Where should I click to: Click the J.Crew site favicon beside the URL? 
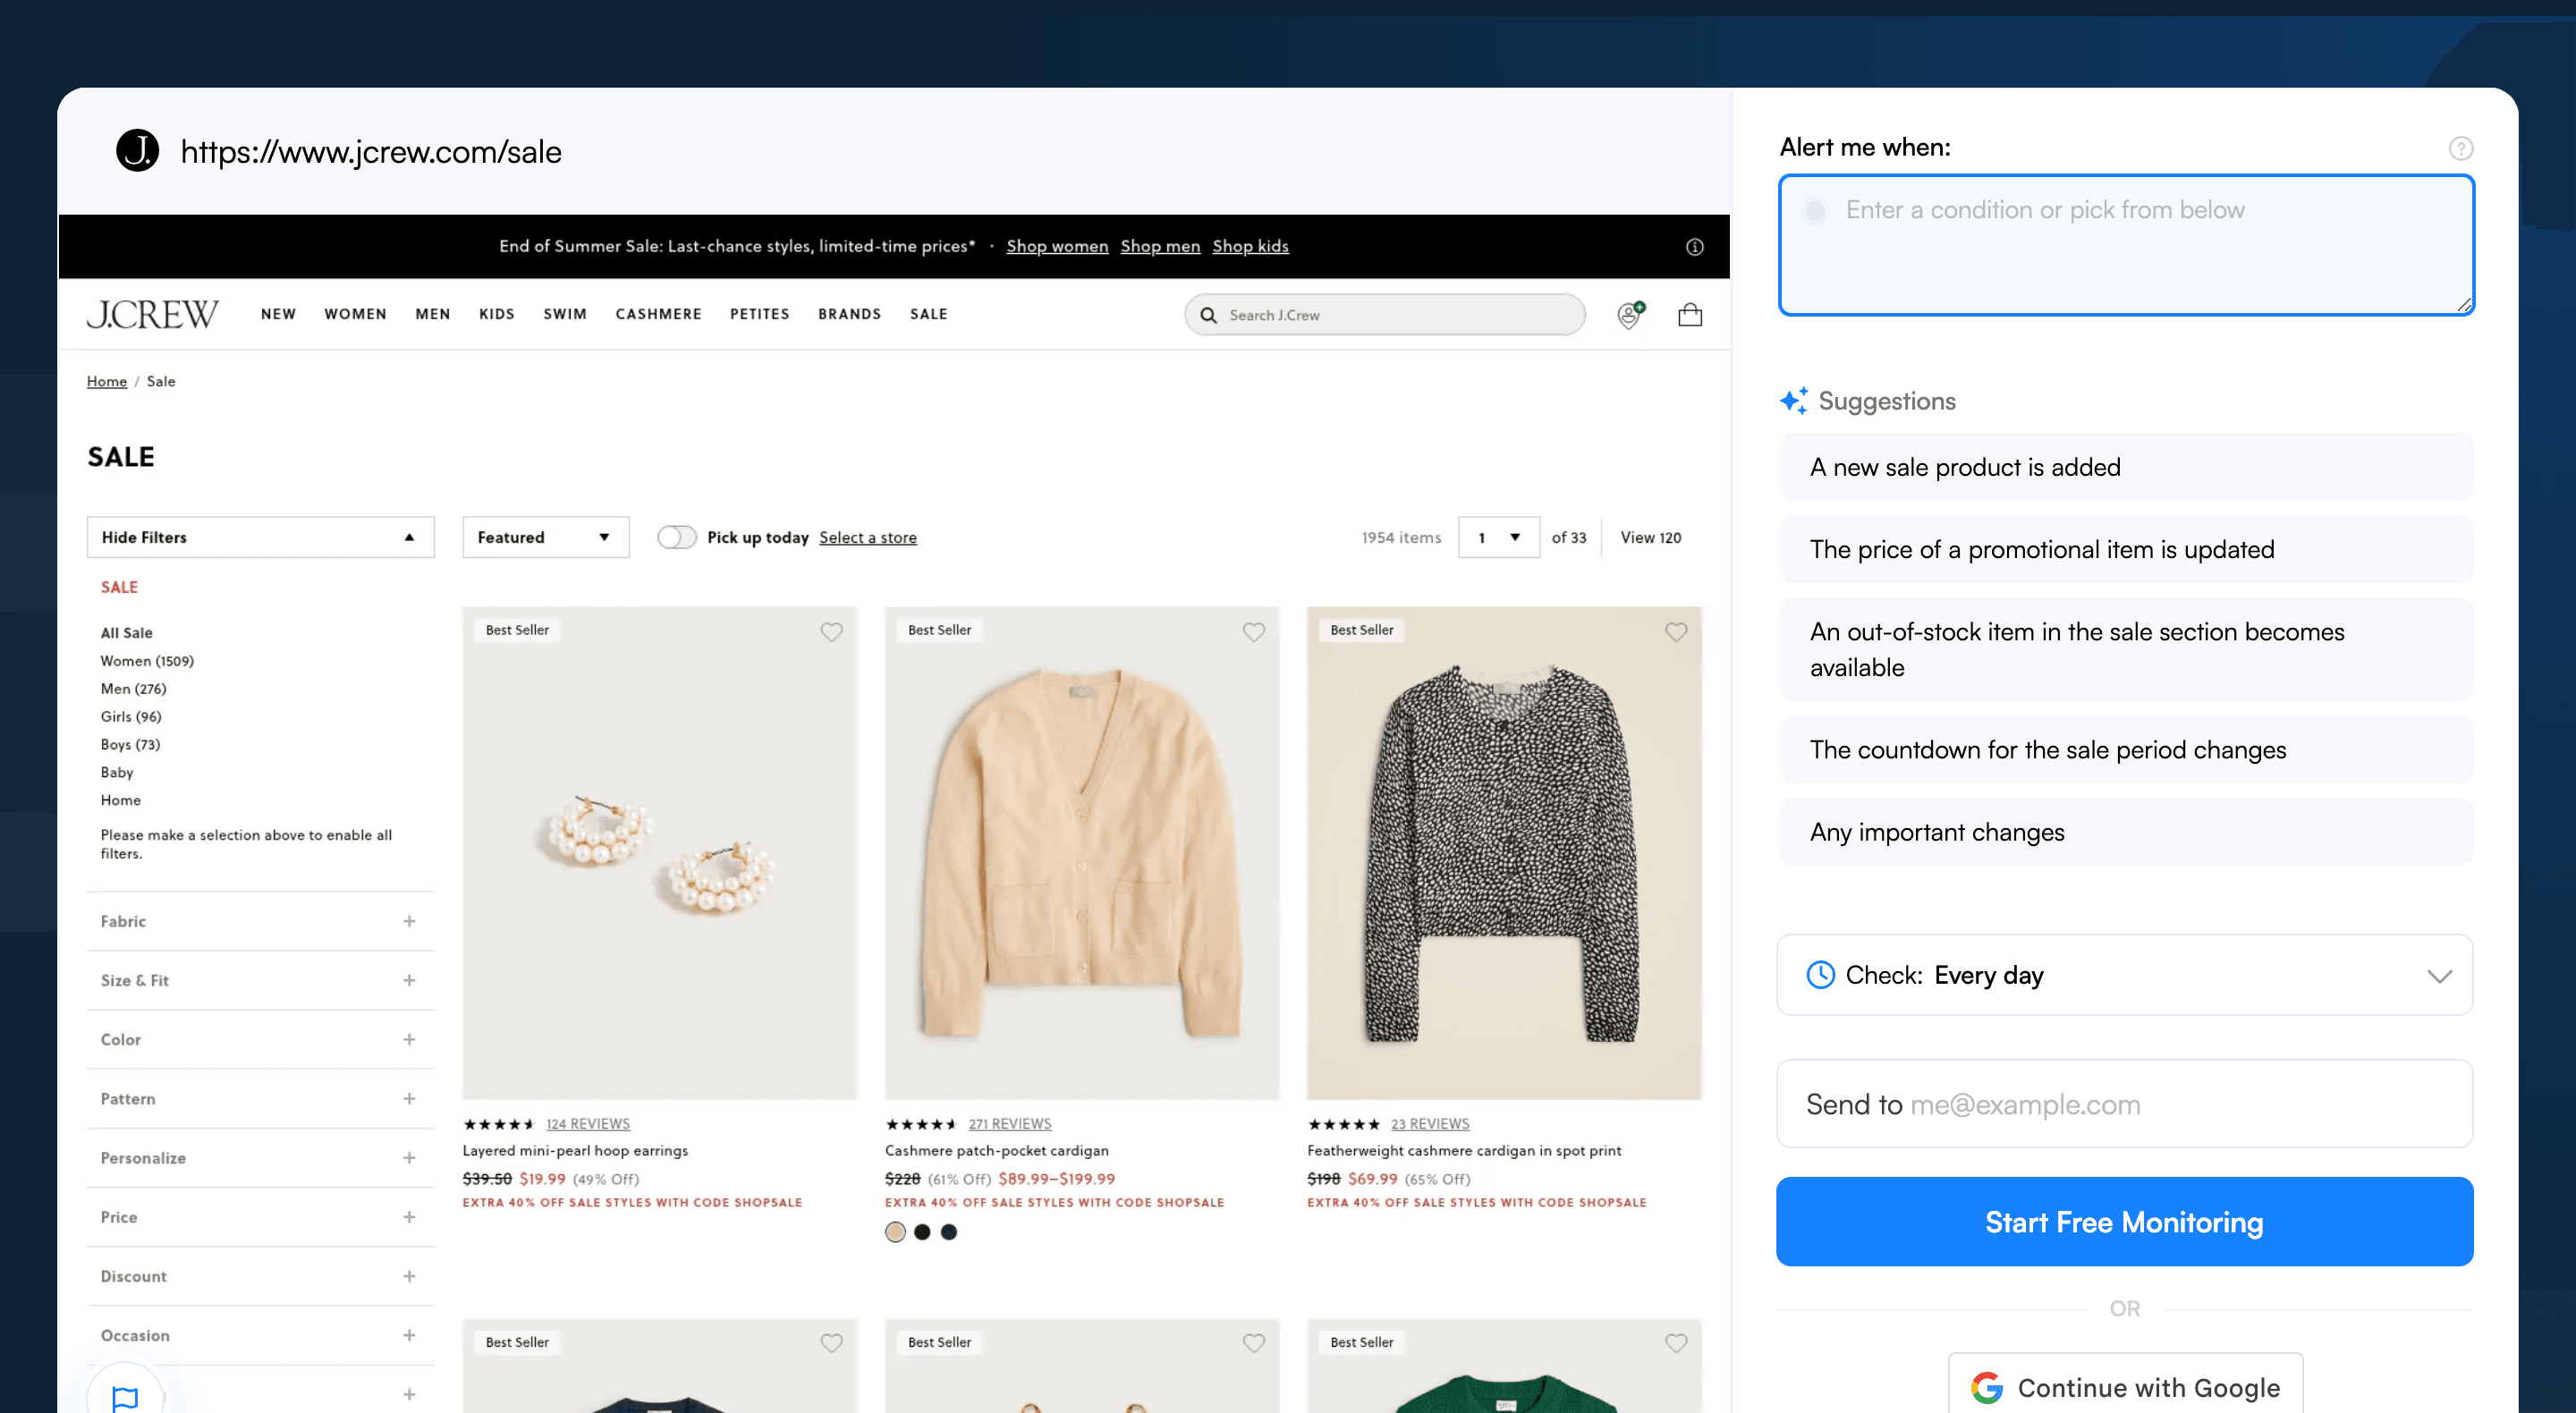(x=137, y=151)
